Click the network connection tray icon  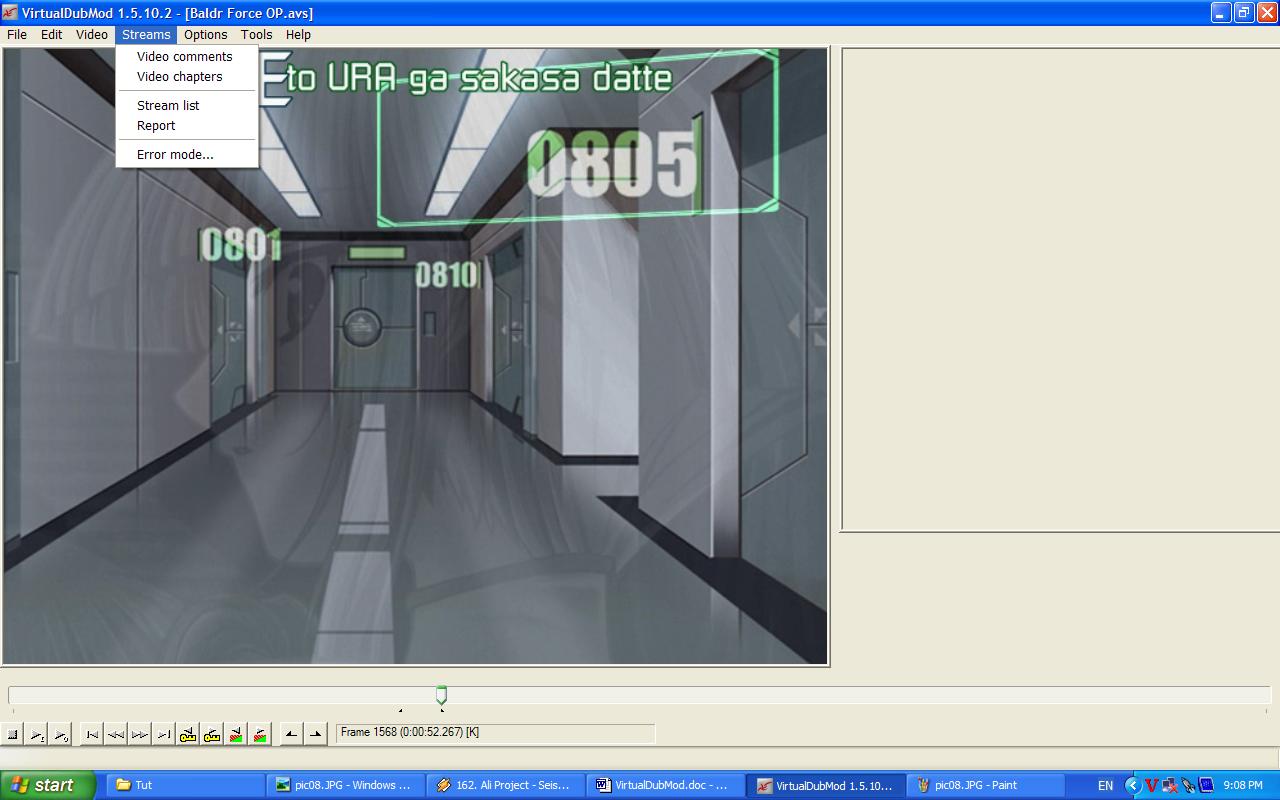point(1169,785)
